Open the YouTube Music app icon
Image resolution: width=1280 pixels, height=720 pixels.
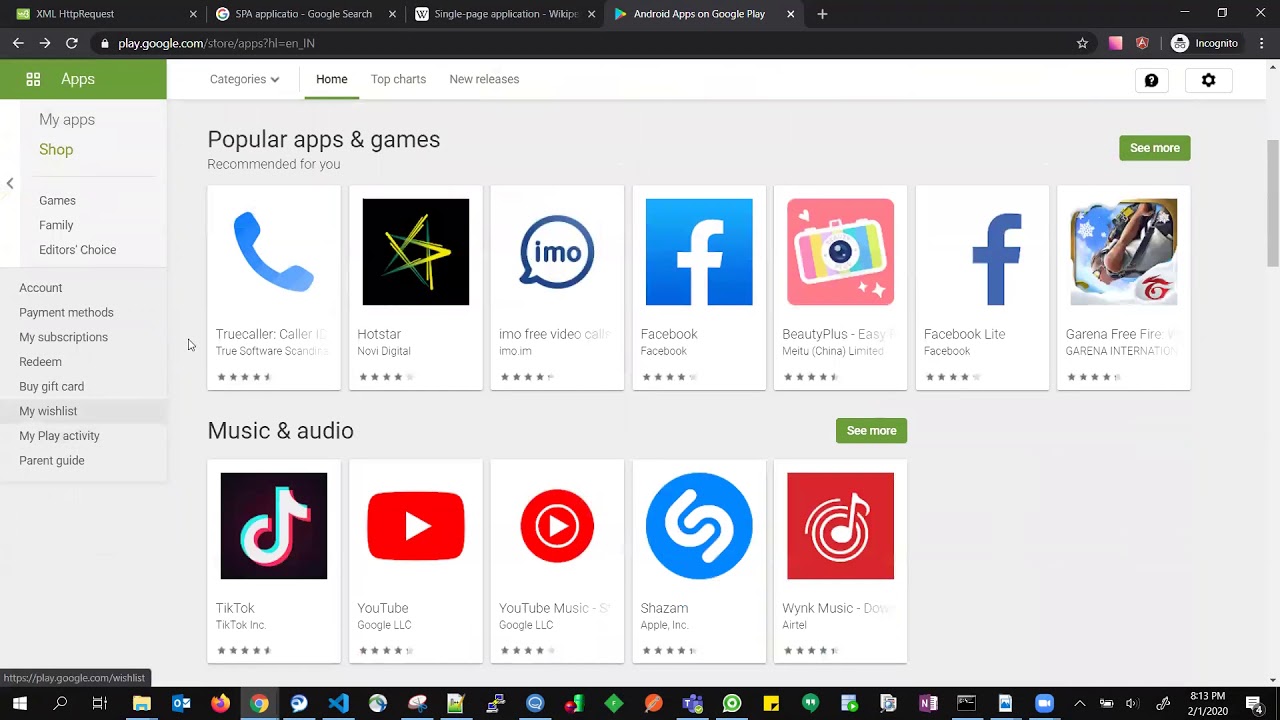pyautogui.click(x=557, y=526)
